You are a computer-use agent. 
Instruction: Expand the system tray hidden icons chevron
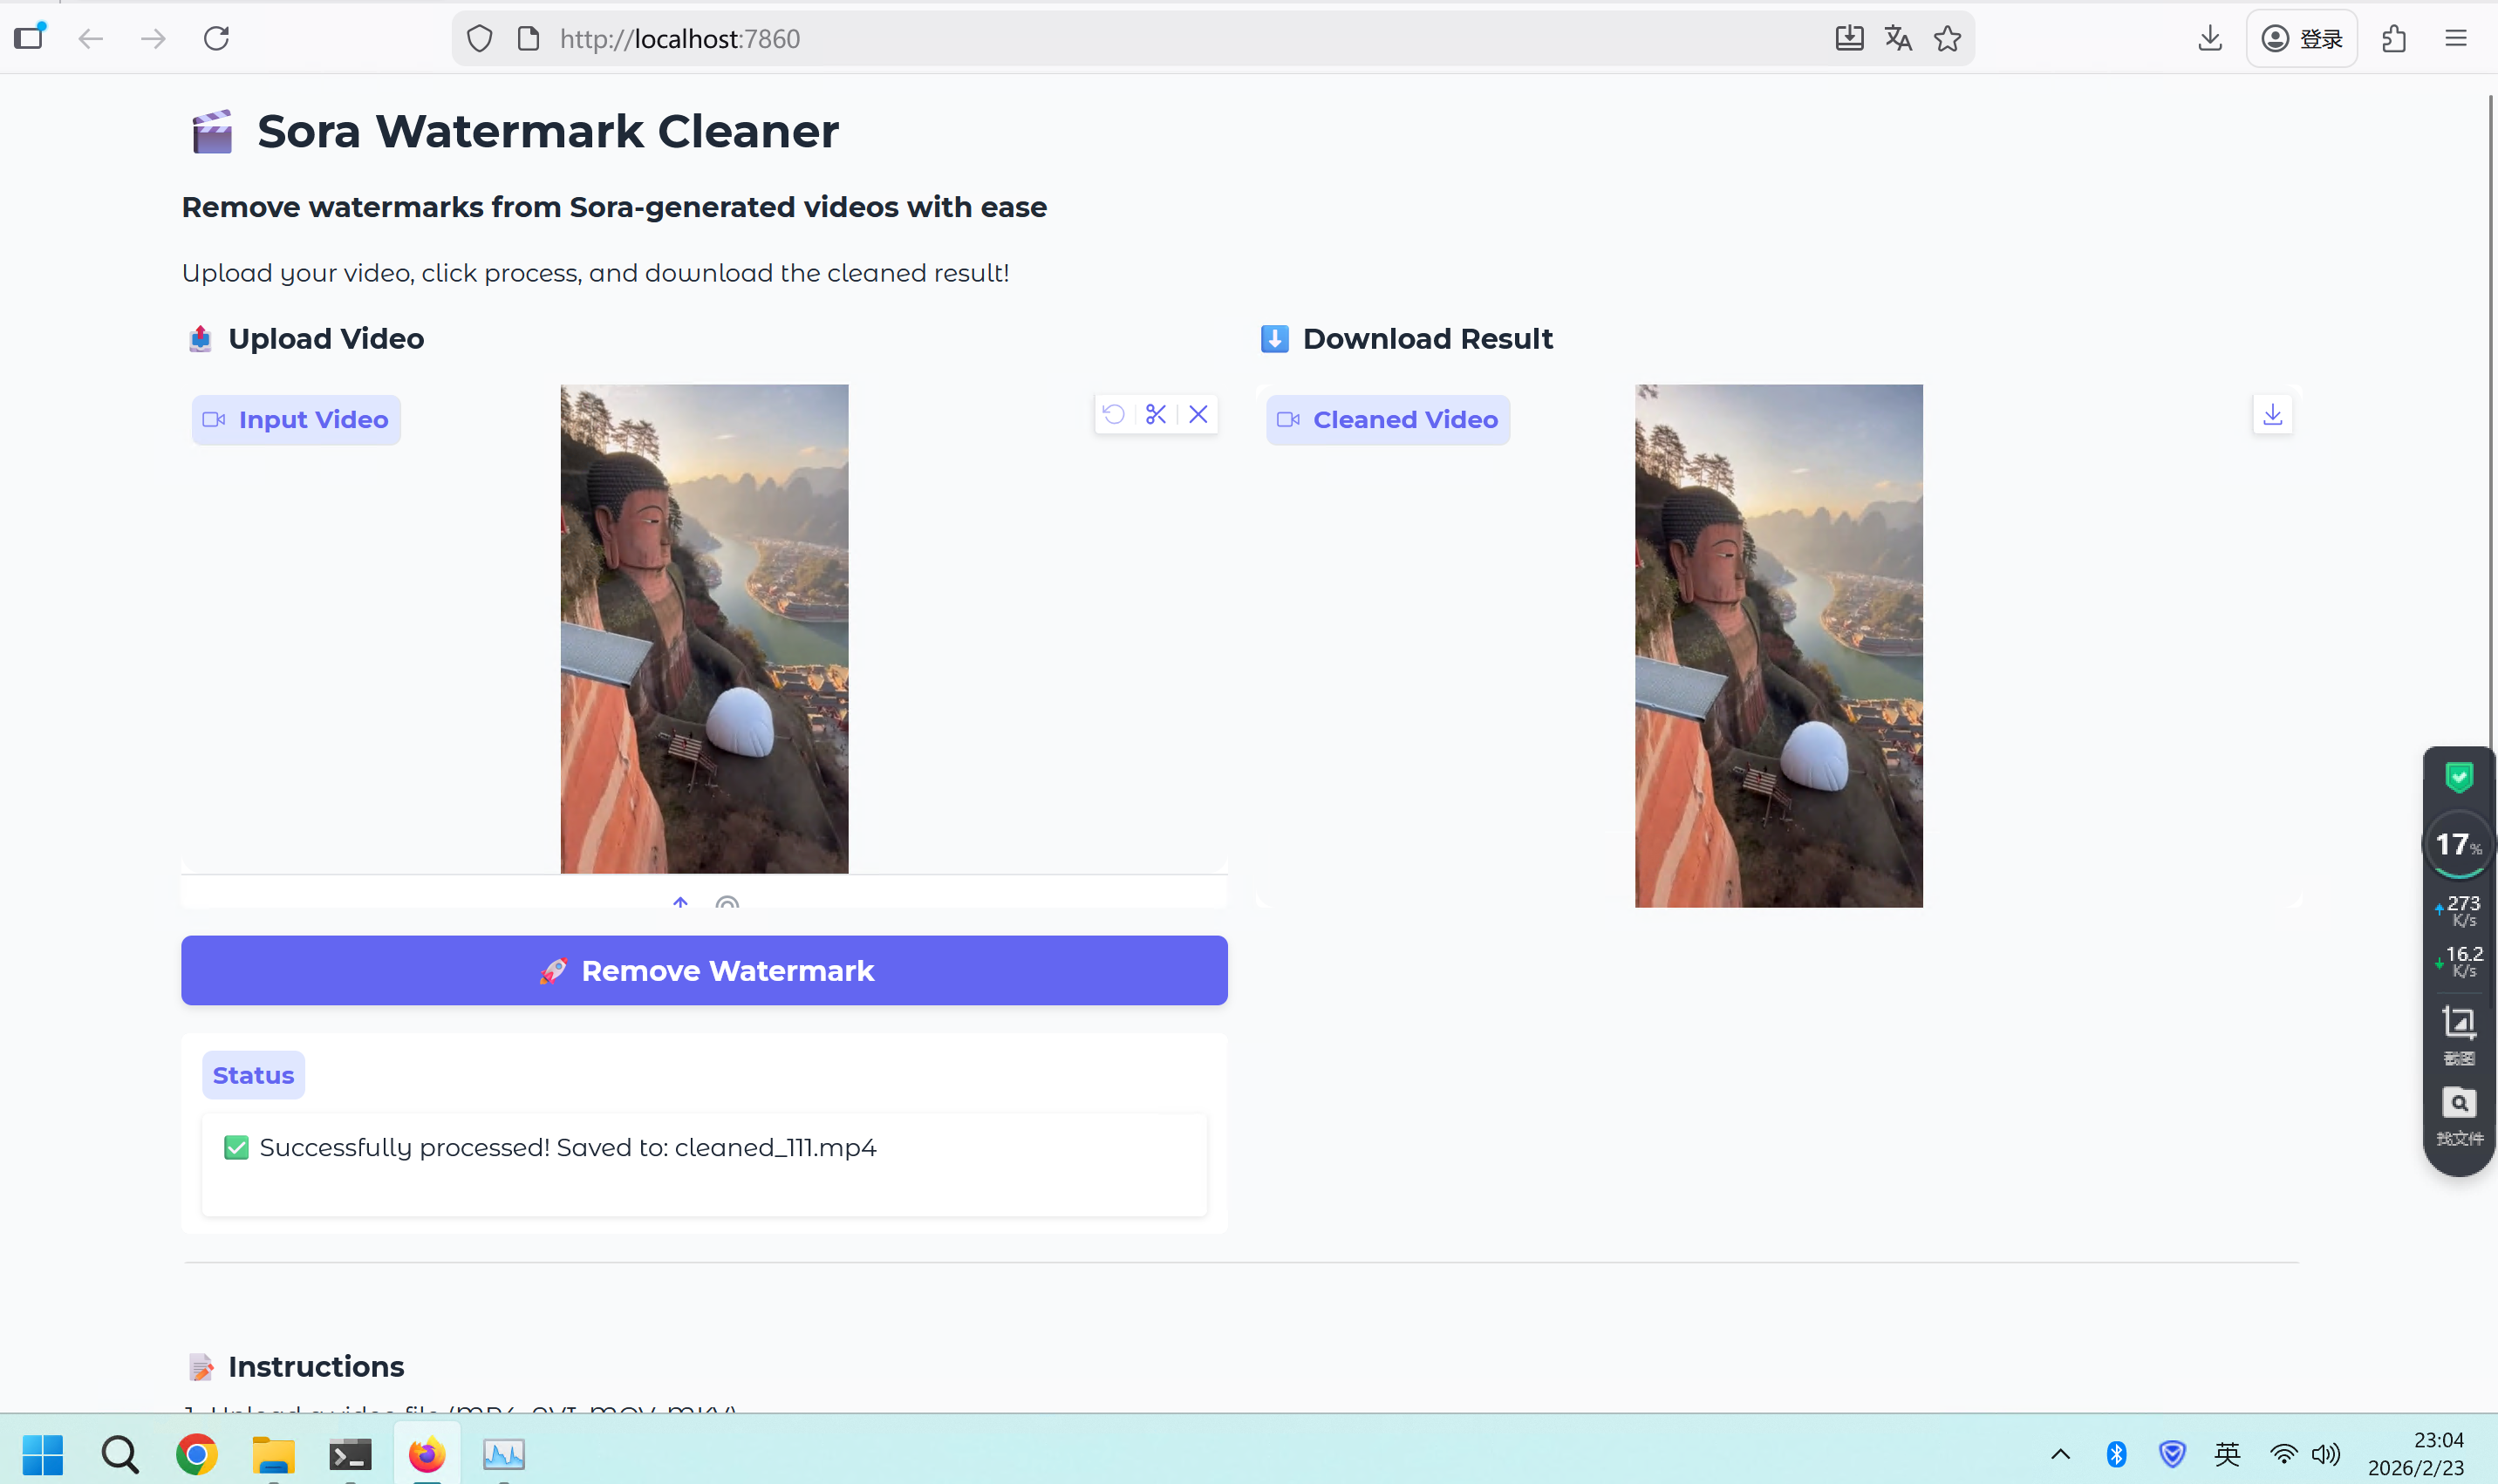coord(2061,1454)
